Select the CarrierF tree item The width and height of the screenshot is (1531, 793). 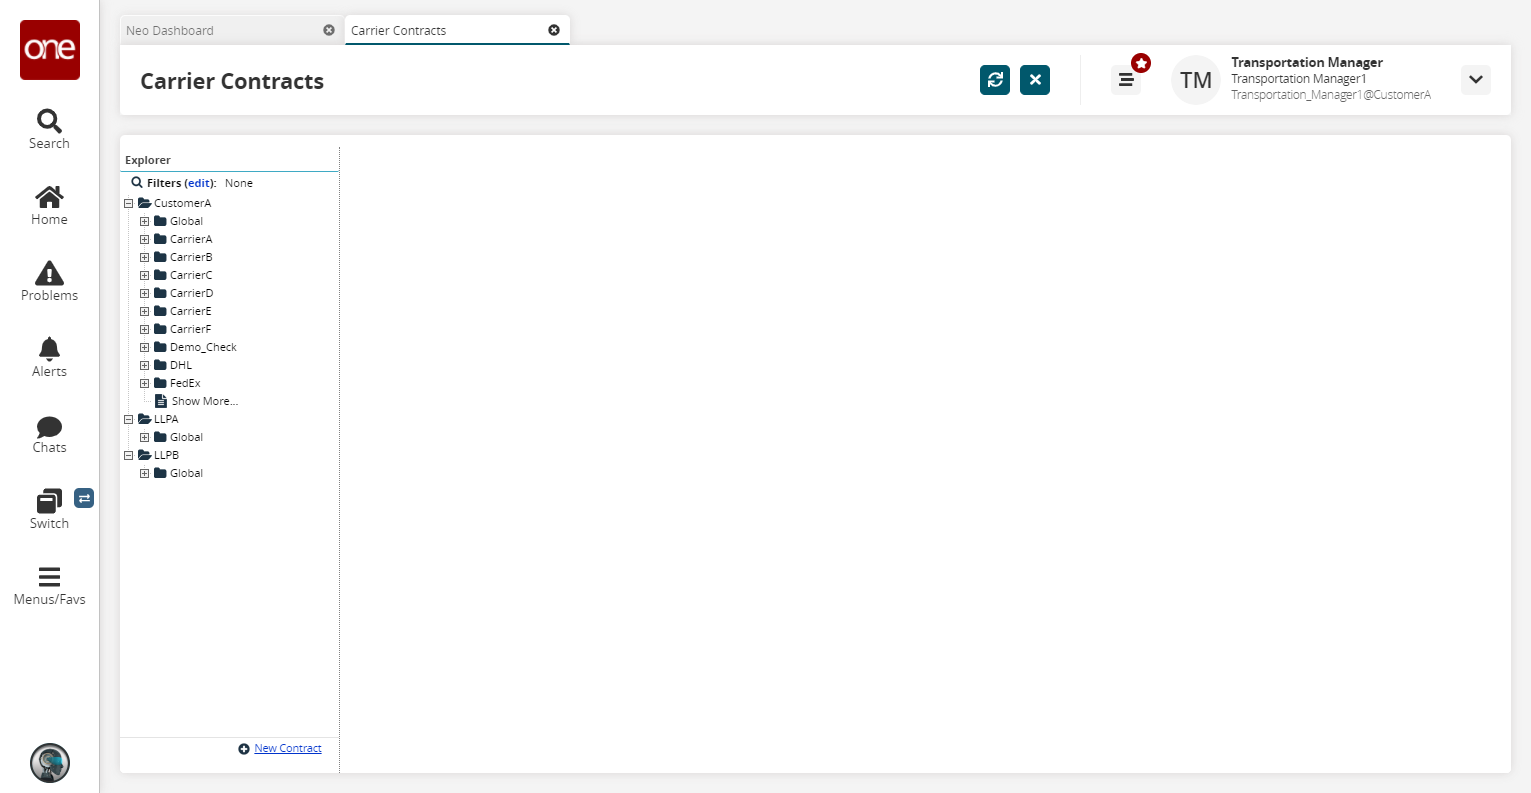191,329
